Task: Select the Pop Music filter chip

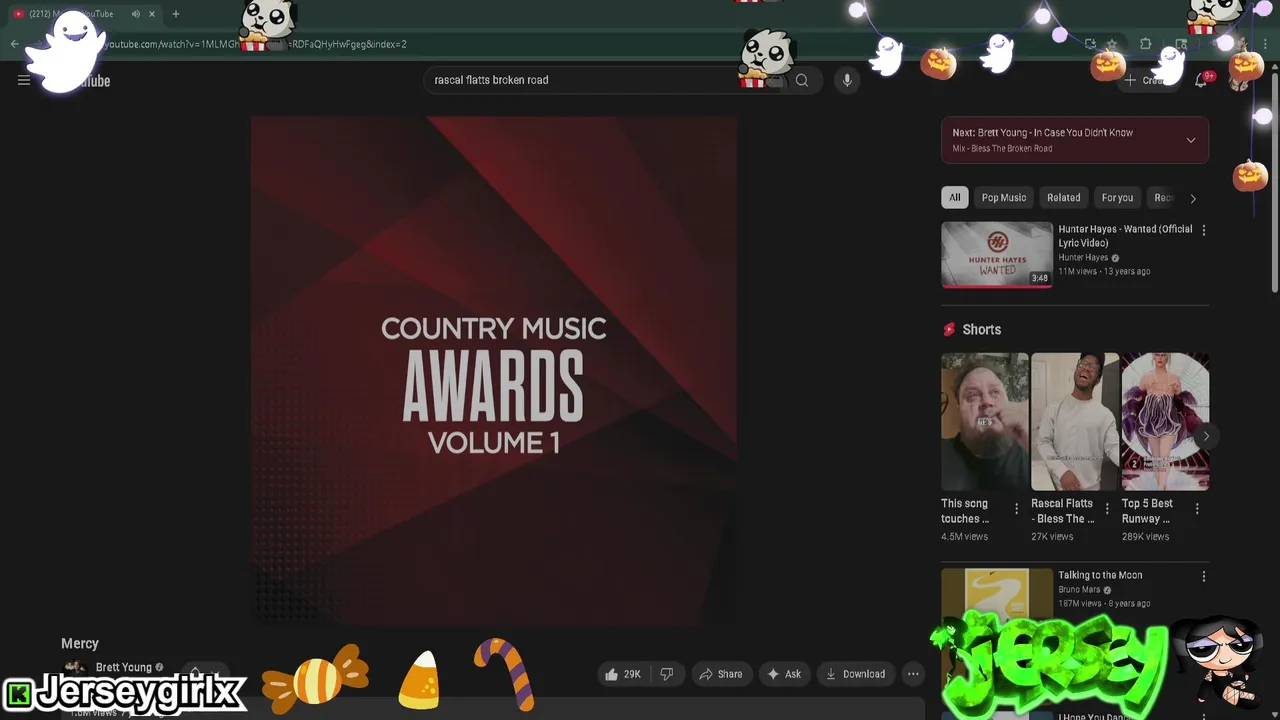Action: 1004,198
